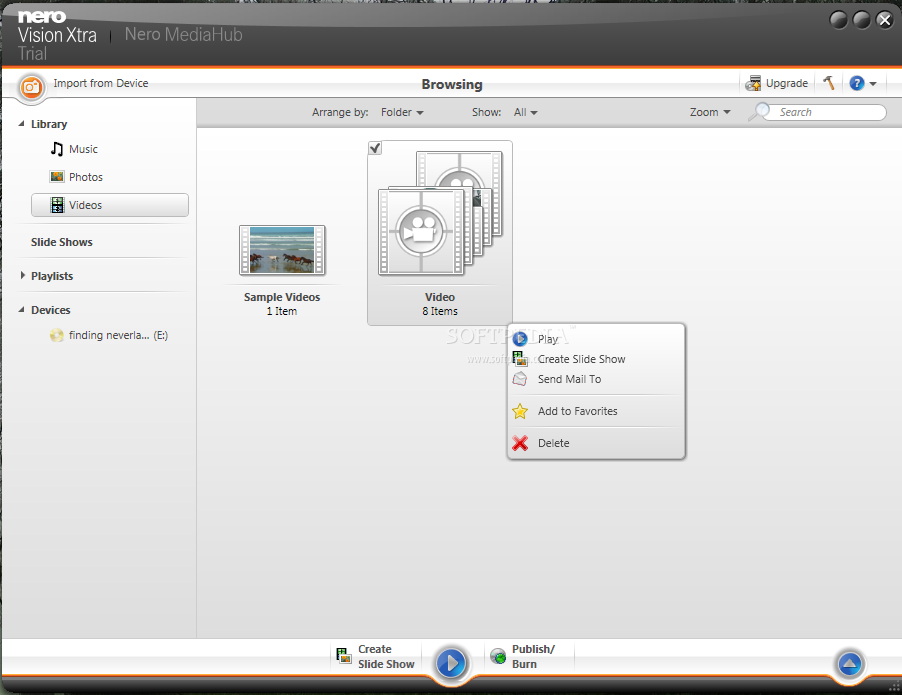Click the large blue Play button
The image size is (902, 695).
451,663
